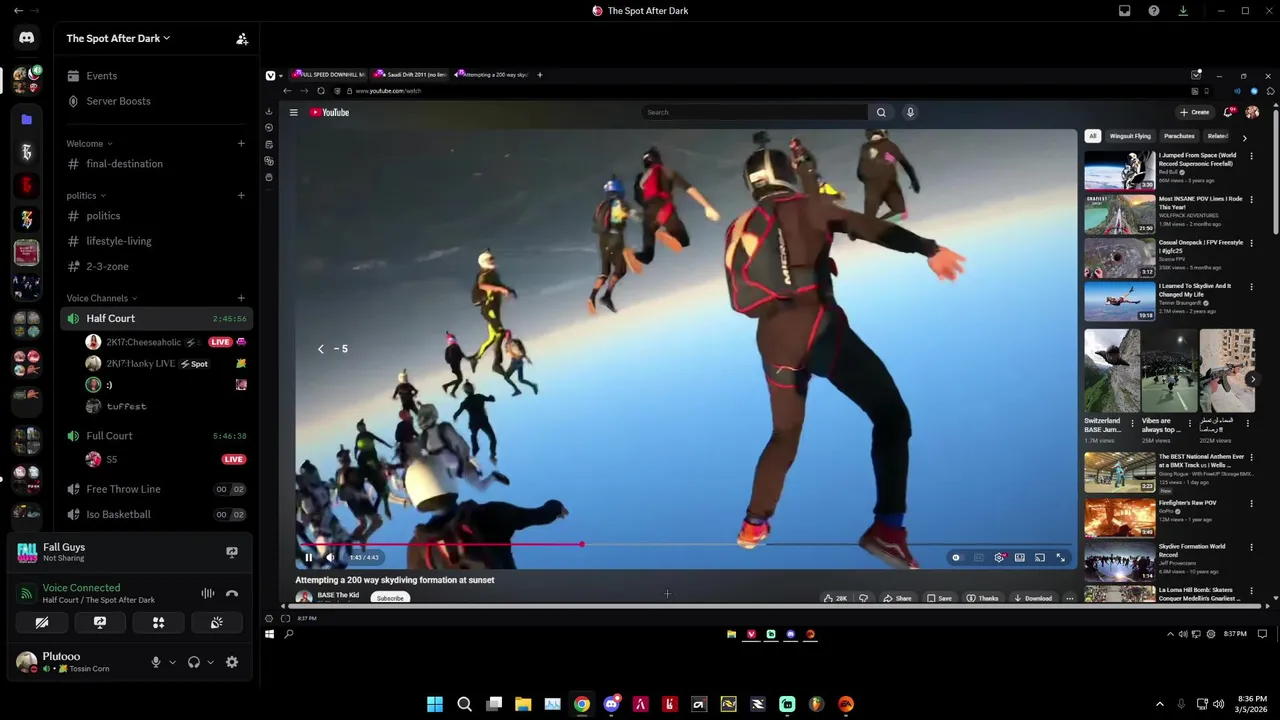Screen dimensions: 1280x720
Task: Subscribe to BASE The Kid channel
Action: tap(390, 598)
